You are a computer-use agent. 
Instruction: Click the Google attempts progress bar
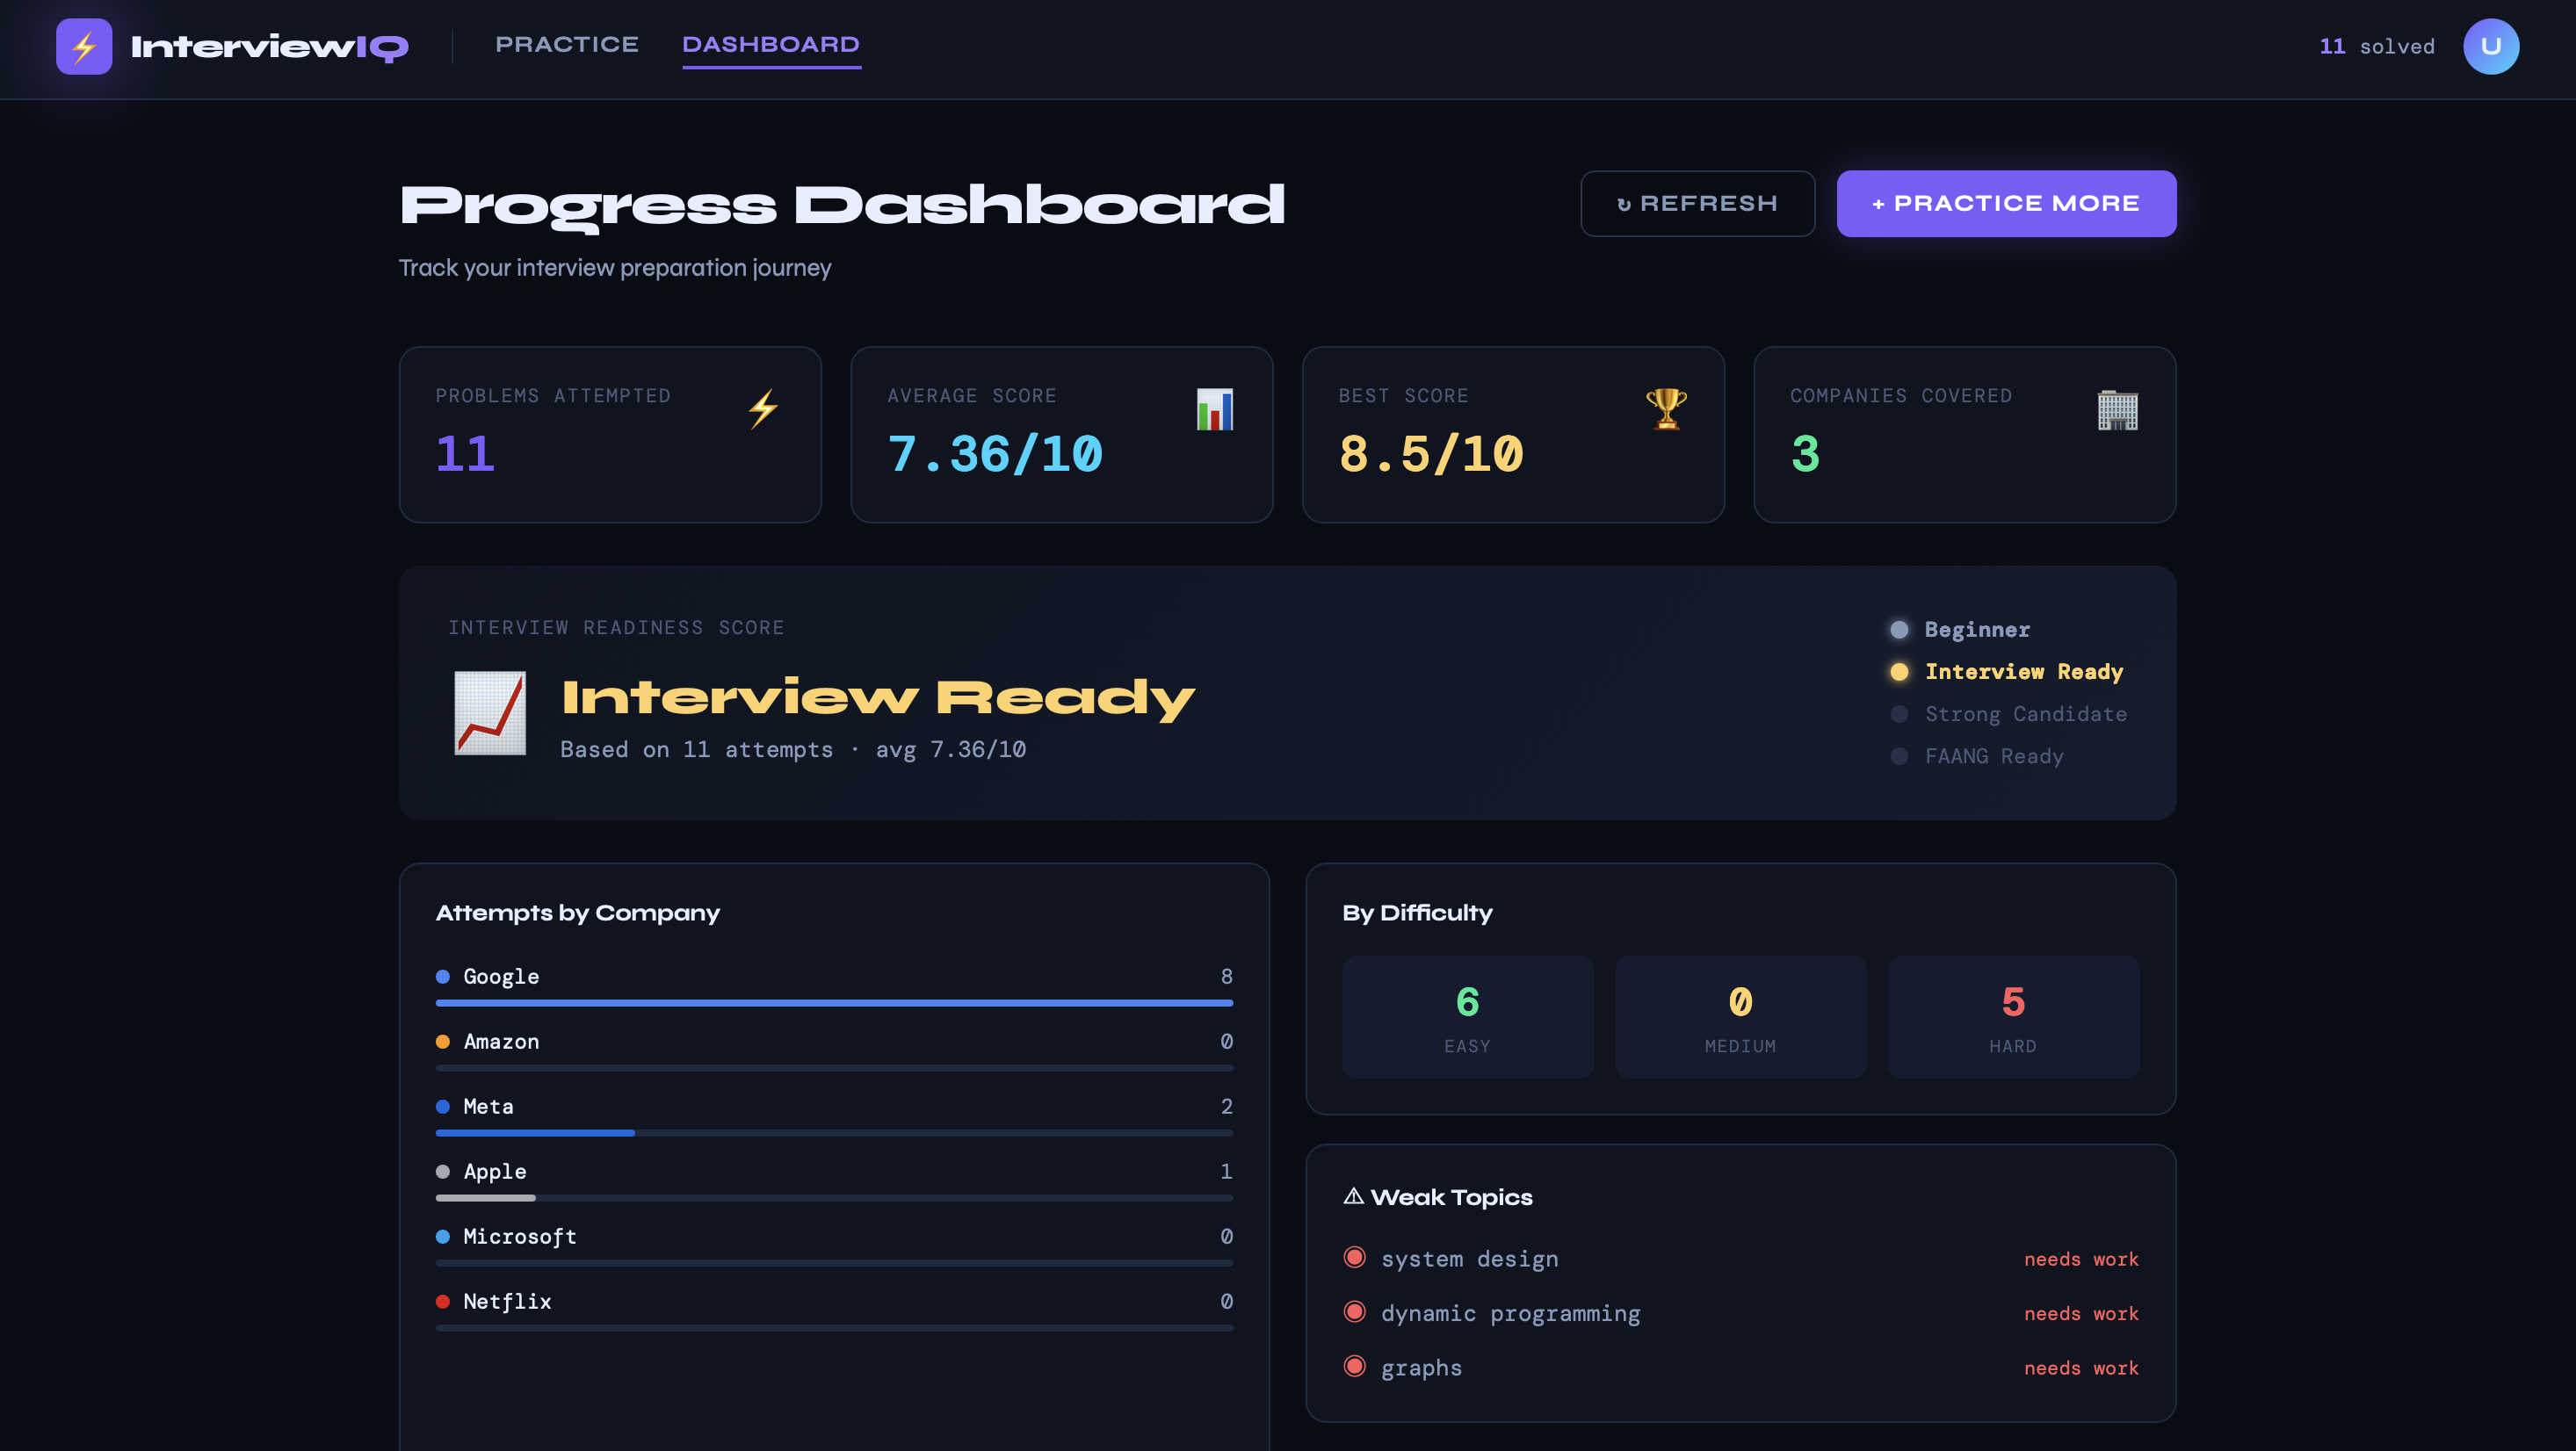pyautogui.click(x=834, y=1002)
